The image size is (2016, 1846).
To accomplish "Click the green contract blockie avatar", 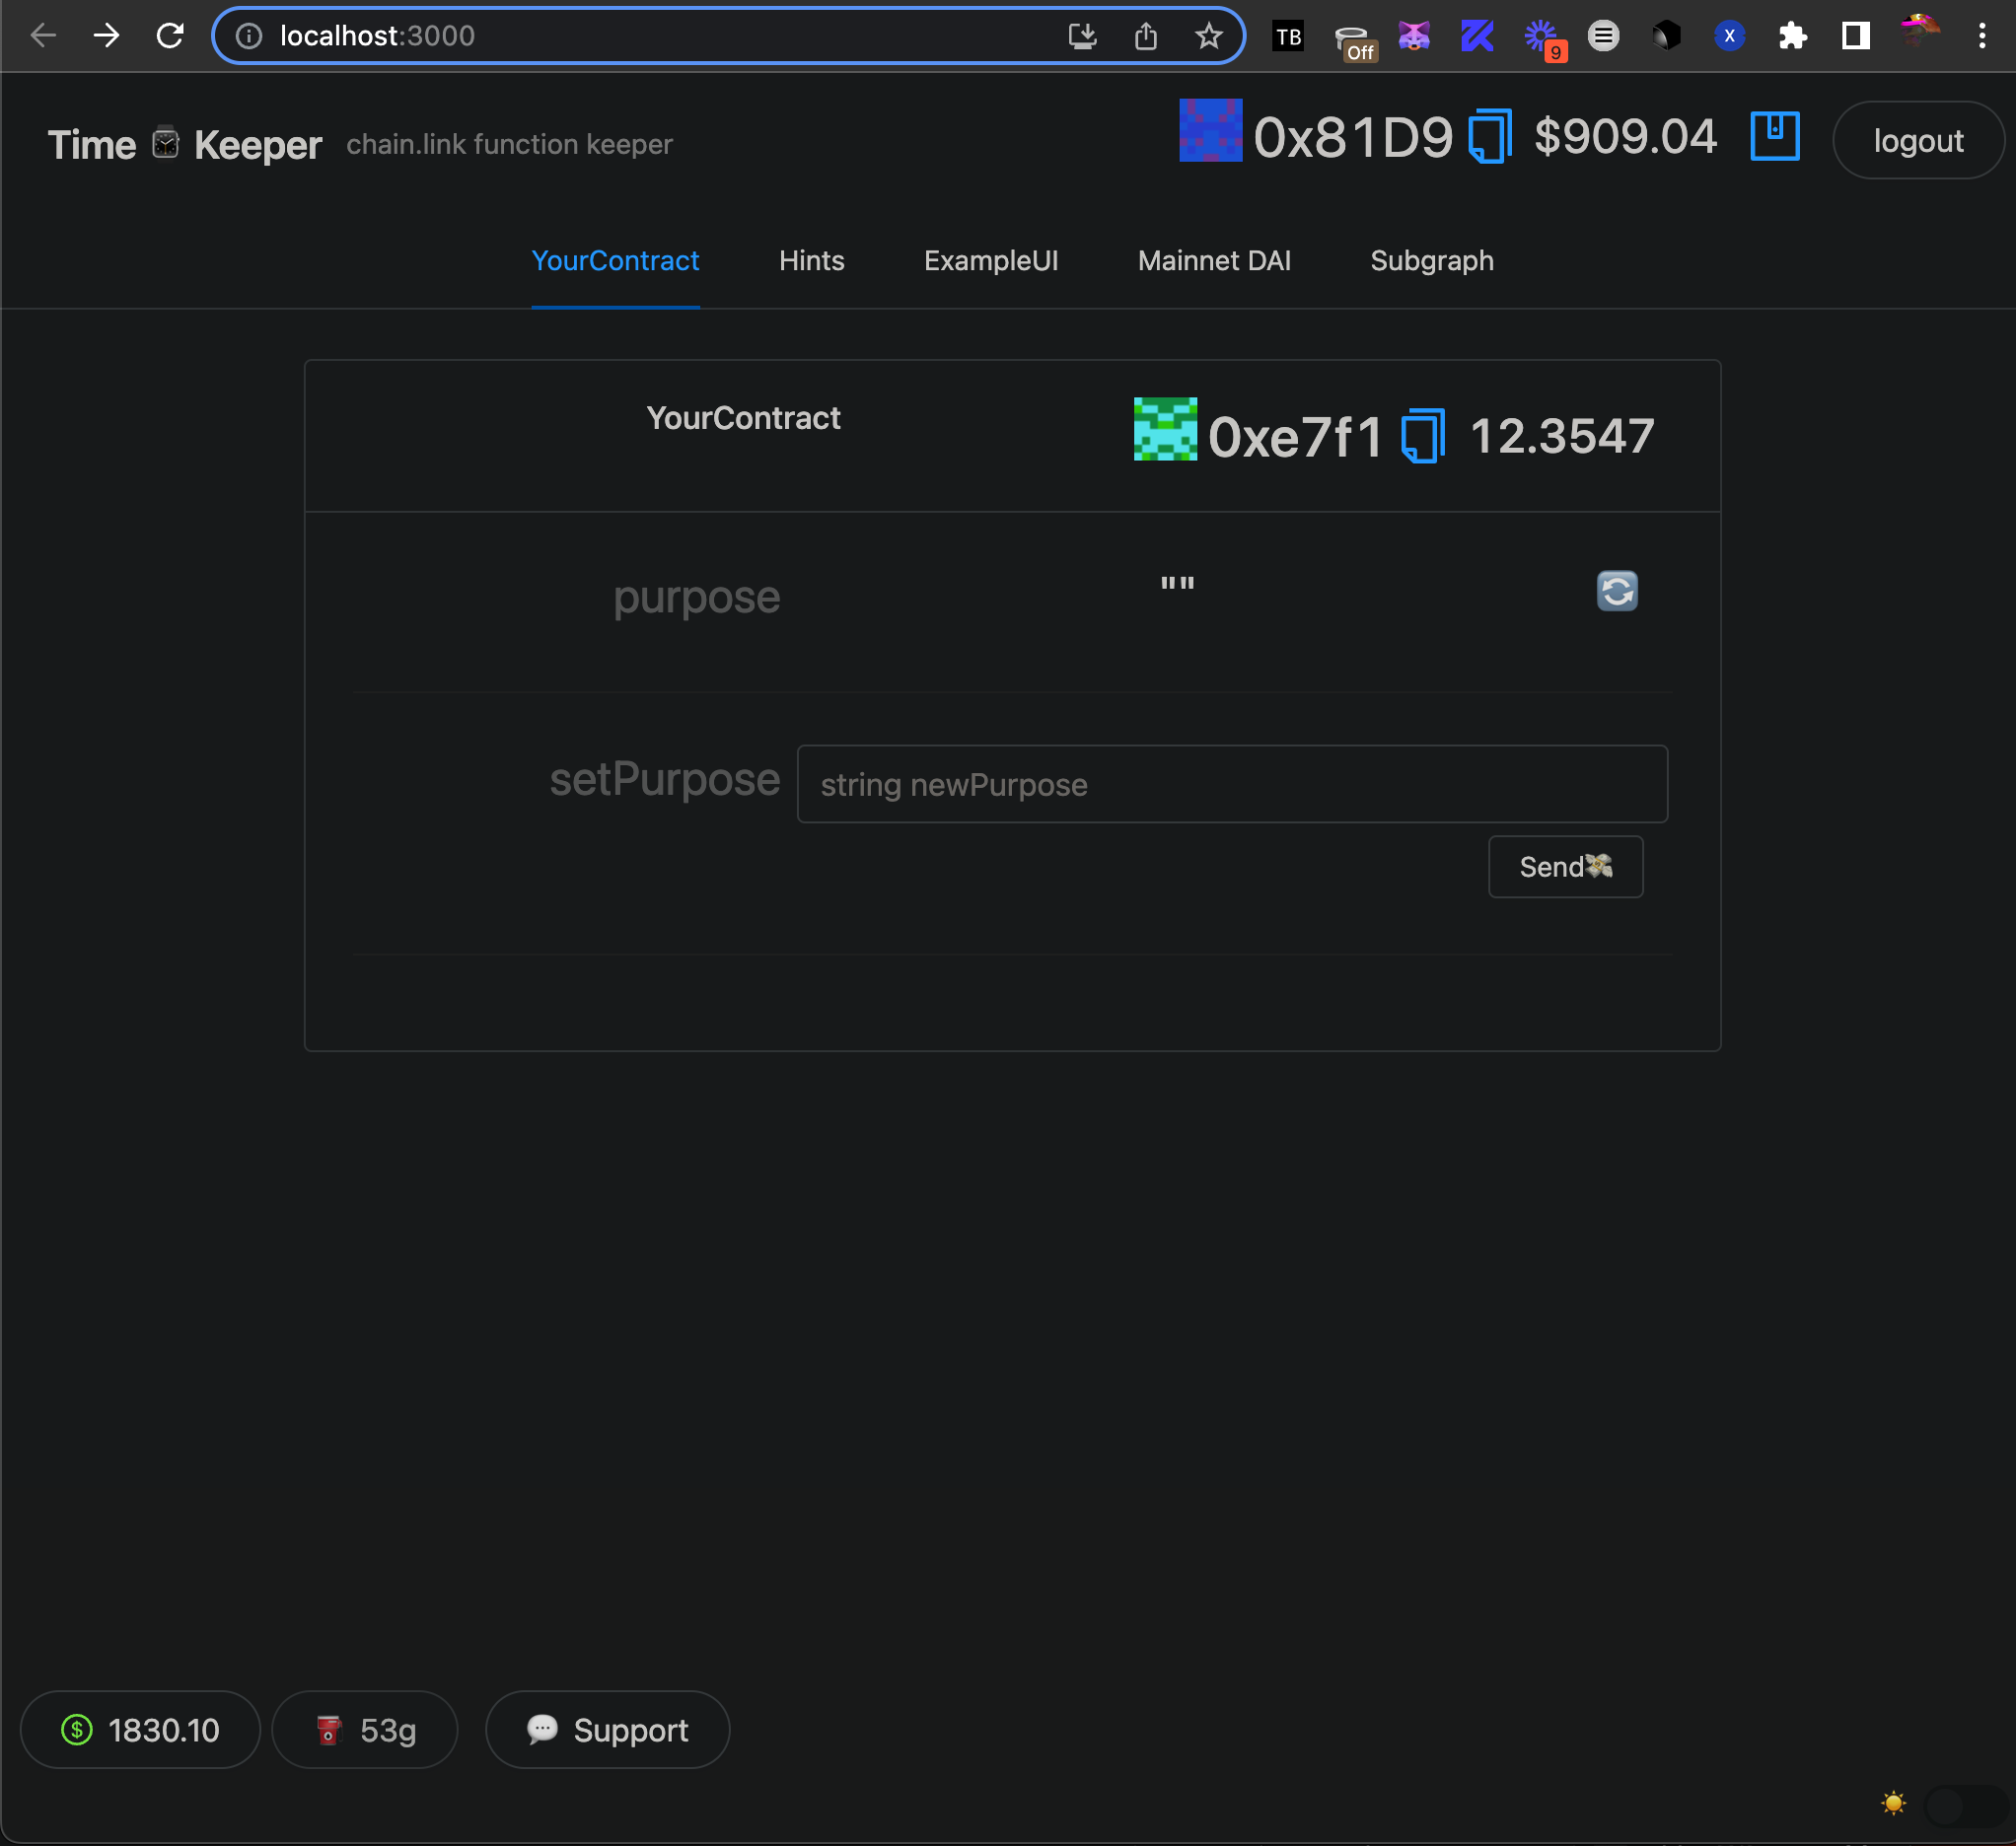I will [x=1164, y=429].
